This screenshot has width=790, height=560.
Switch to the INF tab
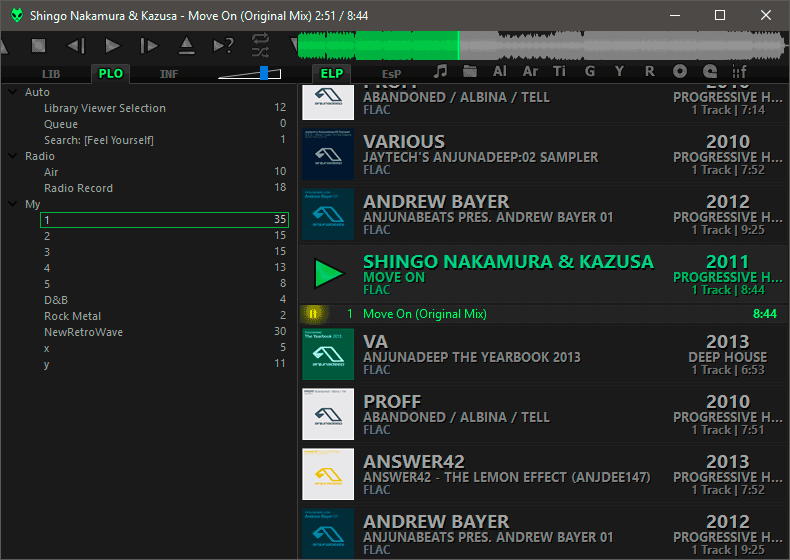pos(169,74)
